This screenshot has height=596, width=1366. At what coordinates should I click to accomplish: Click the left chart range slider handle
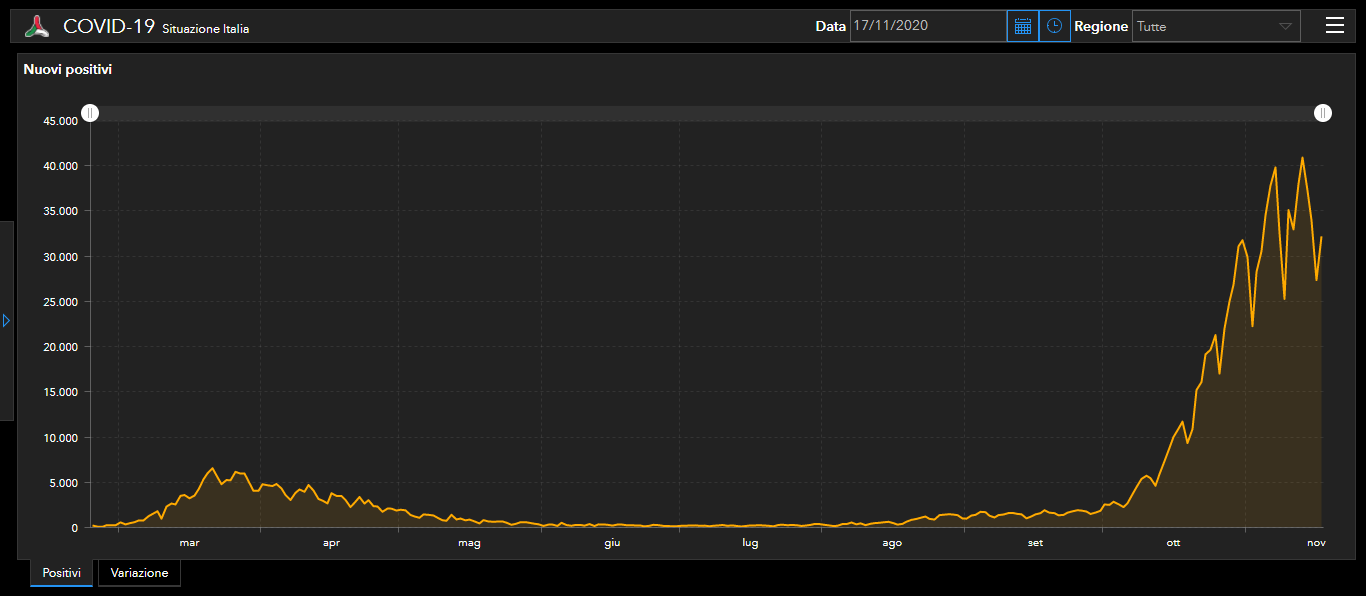pos(90,114)
